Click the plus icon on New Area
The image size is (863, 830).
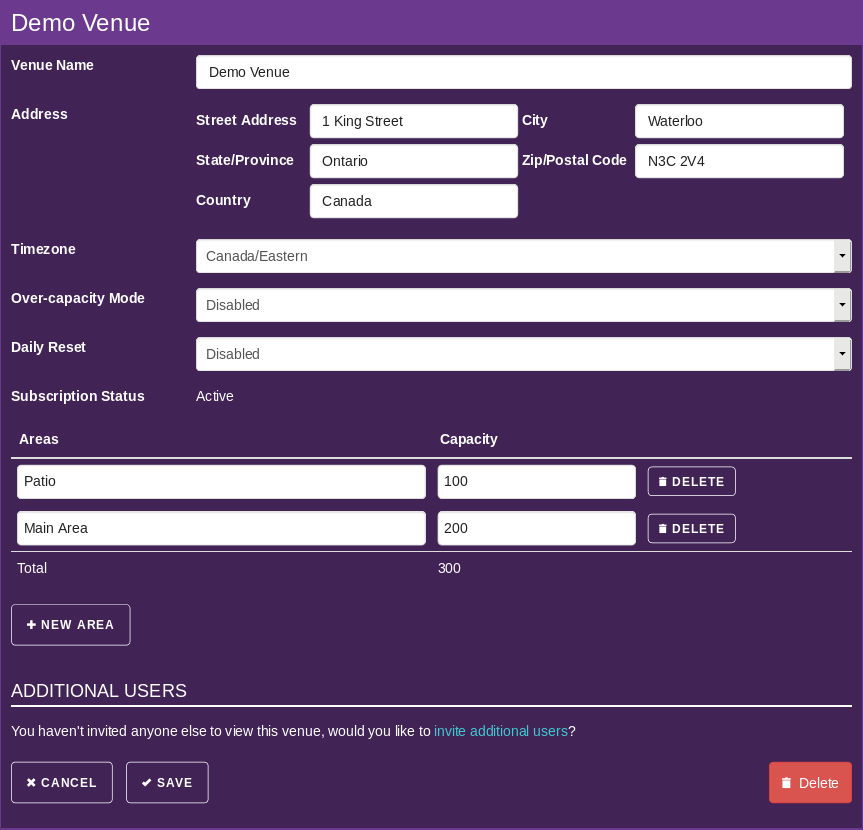tap(31, 625)
